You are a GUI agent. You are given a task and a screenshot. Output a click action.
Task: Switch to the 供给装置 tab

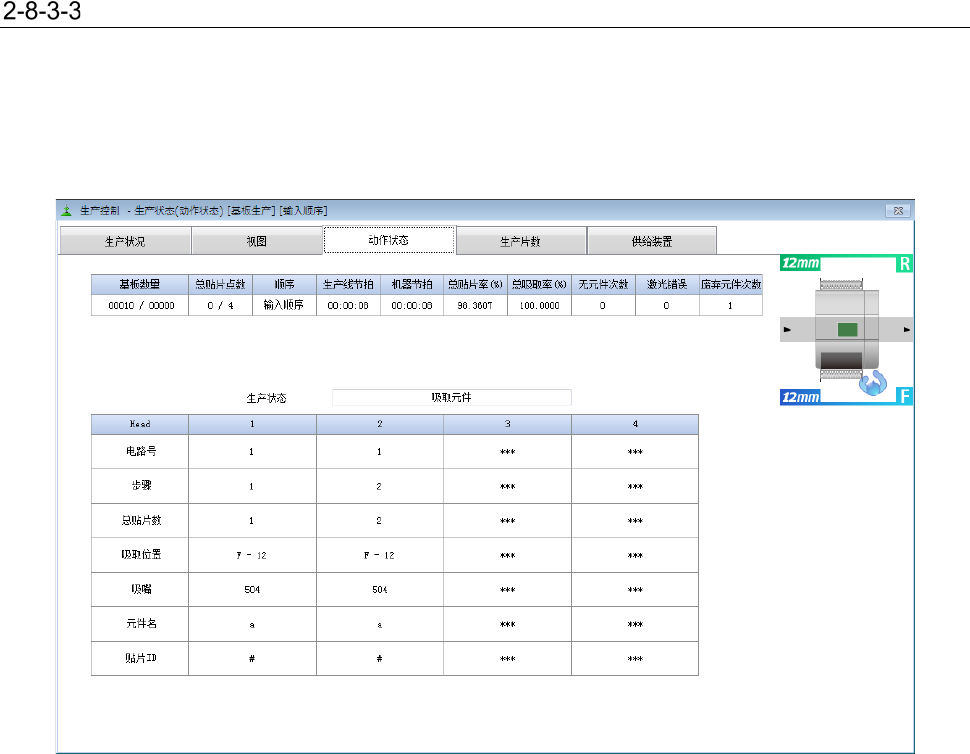point(652,241)
